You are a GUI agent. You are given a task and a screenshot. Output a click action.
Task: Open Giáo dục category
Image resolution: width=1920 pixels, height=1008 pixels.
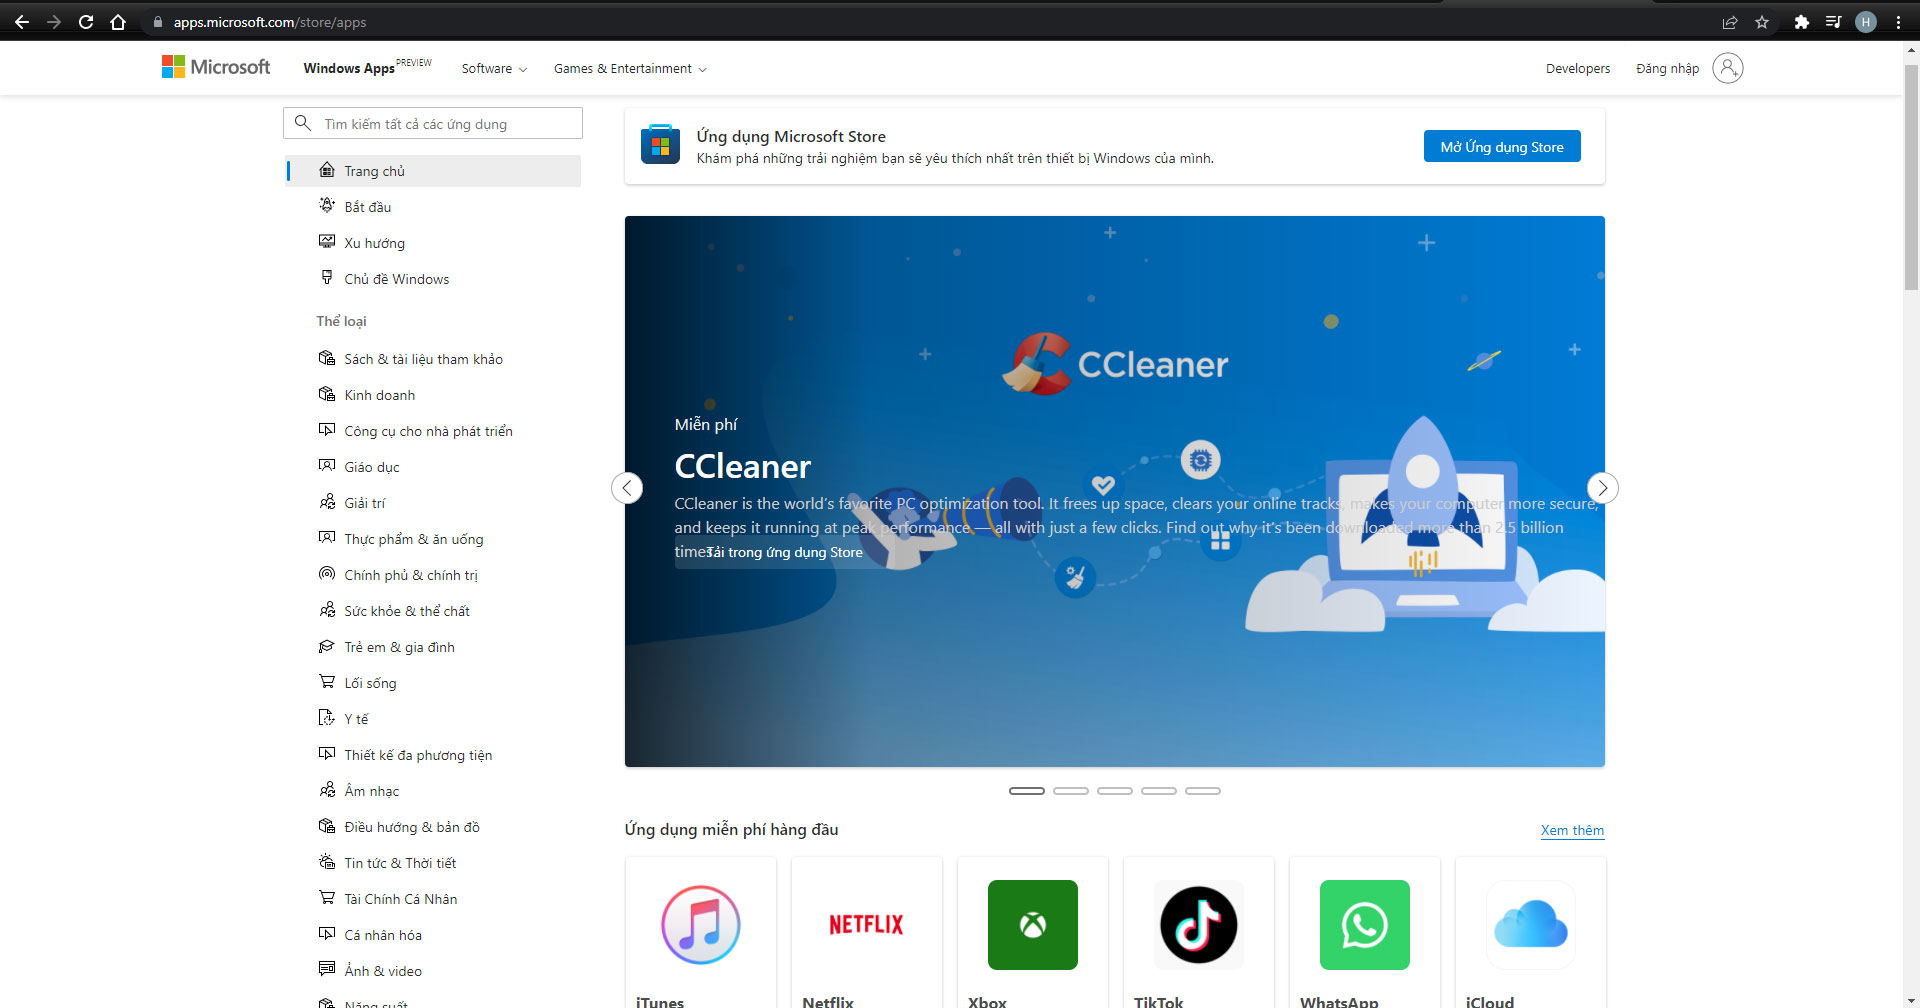click(x=433, y=467)
